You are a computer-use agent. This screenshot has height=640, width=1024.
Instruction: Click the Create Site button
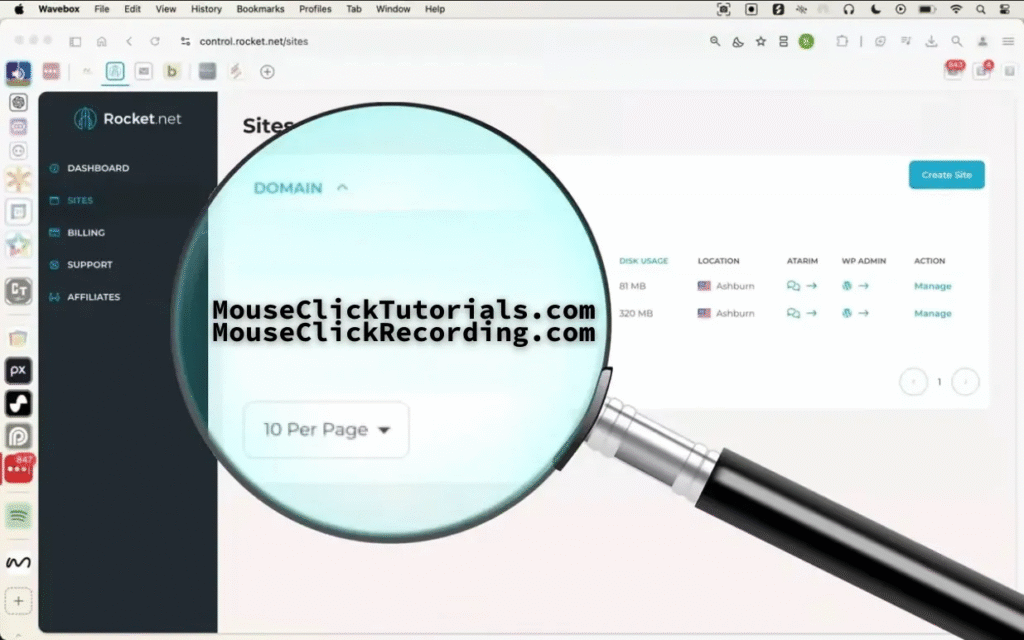coord(946,175)
